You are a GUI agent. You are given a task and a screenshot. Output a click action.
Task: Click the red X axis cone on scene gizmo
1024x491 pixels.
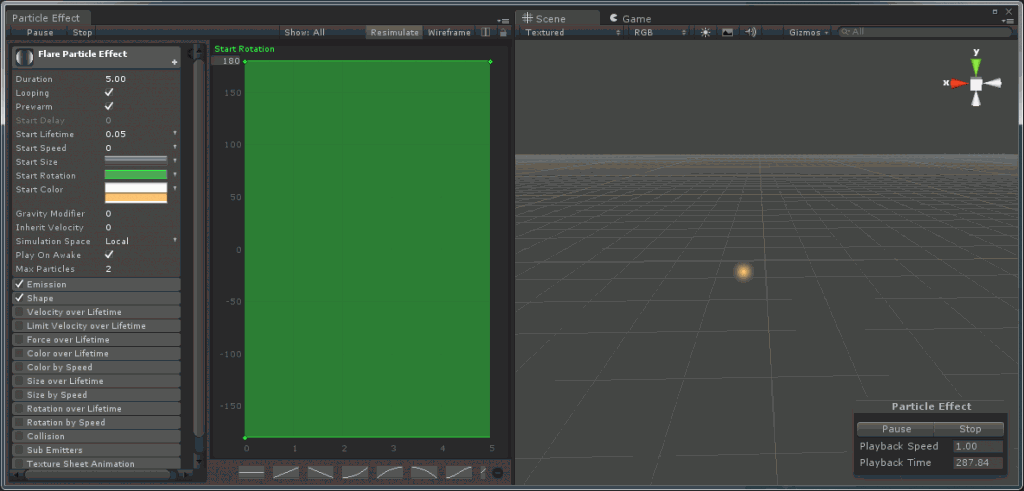tap(959, 84)
